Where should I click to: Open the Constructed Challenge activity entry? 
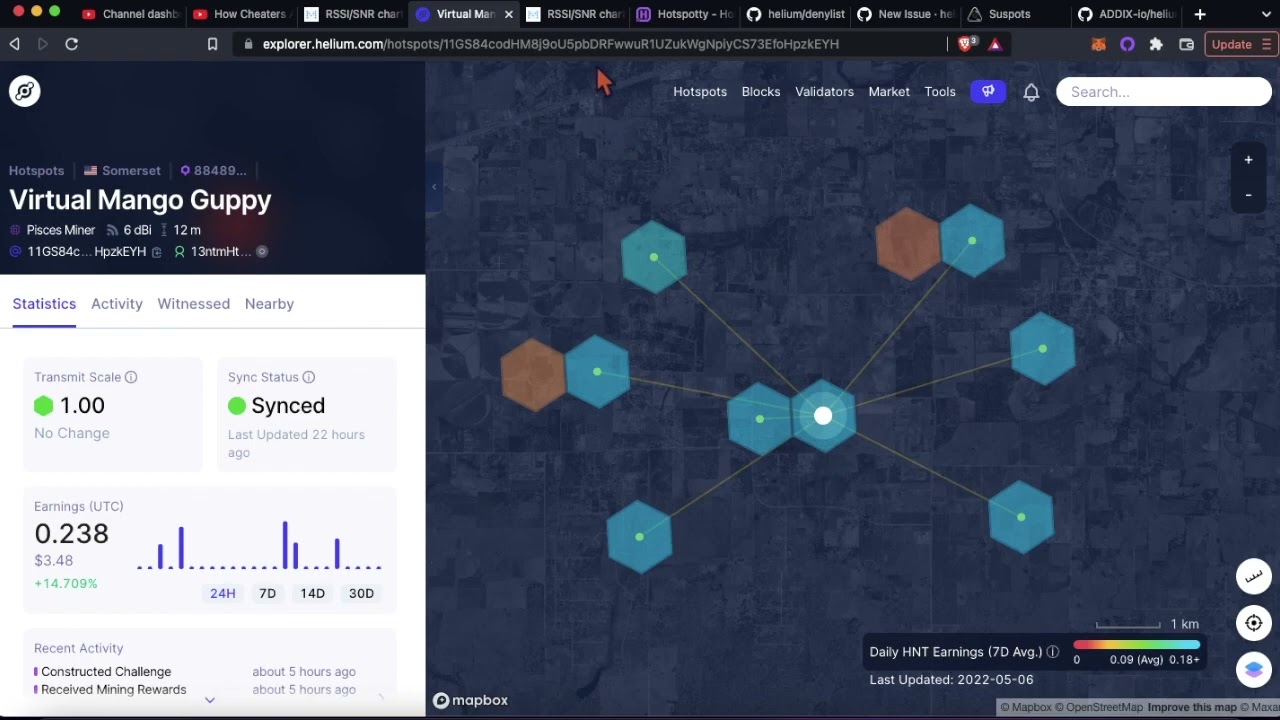tap(106, 672)
